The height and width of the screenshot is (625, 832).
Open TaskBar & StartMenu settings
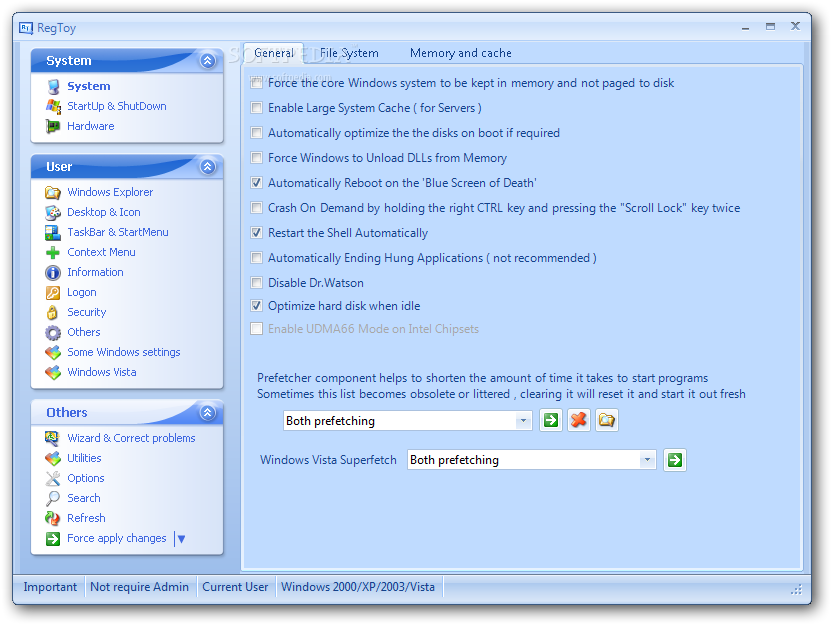pyautogui.click(x=118, y=232)
